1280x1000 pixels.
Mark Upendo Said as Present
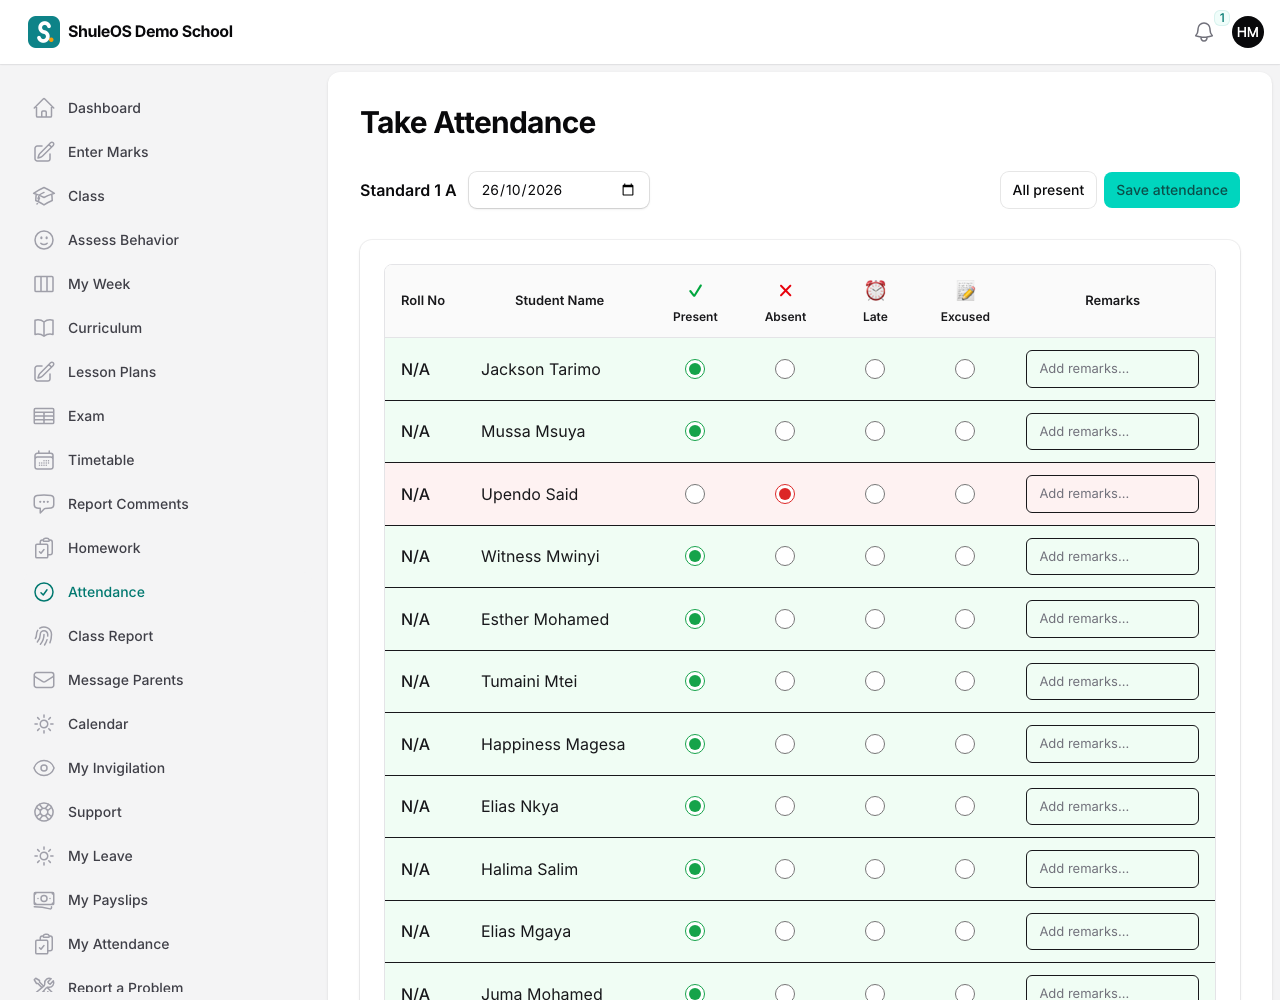coord(695,494)
